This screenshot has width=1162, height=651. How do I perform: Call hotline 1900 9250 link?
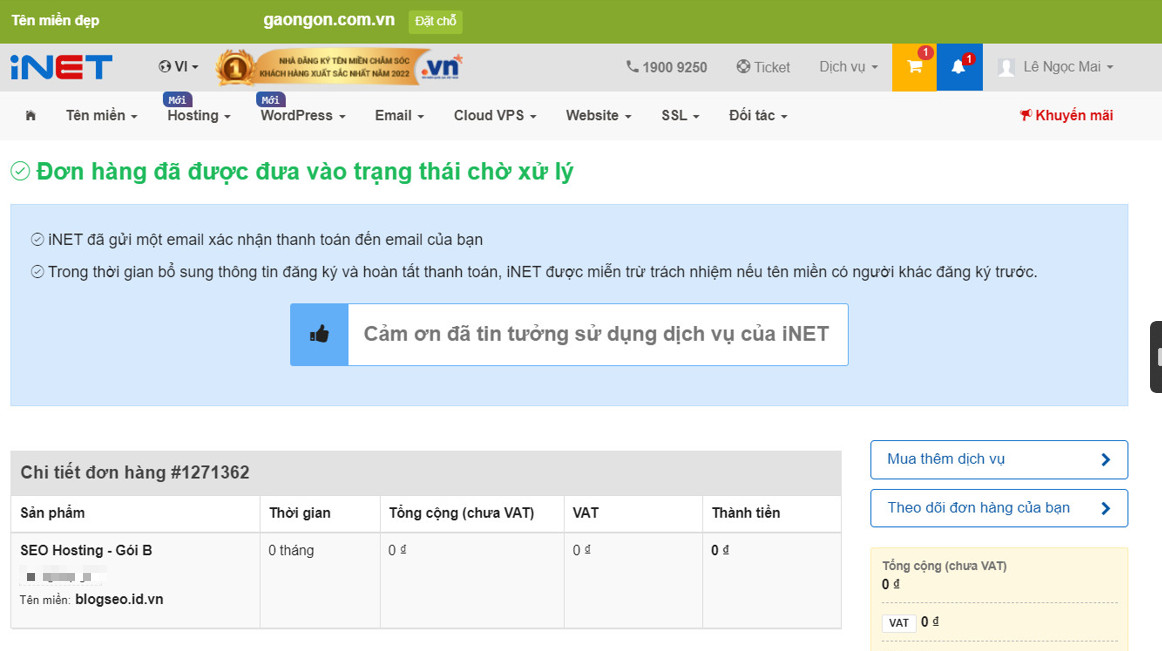click(x=667, y=67)
